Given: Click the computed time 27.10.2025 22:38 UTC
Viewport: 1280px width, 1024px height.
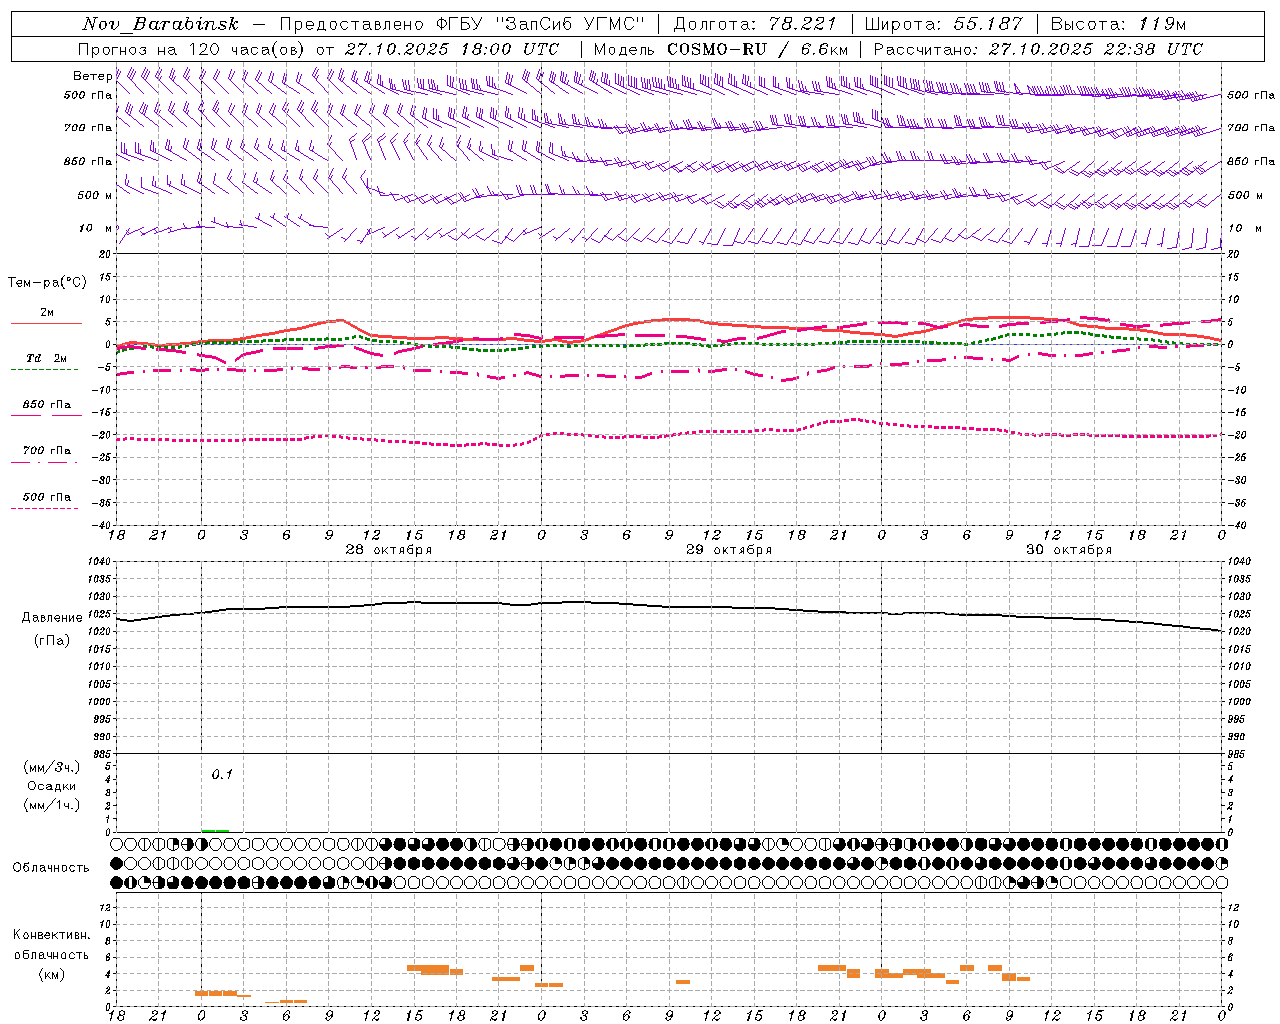Looking at the screenshot, I should coord(1095,49).
